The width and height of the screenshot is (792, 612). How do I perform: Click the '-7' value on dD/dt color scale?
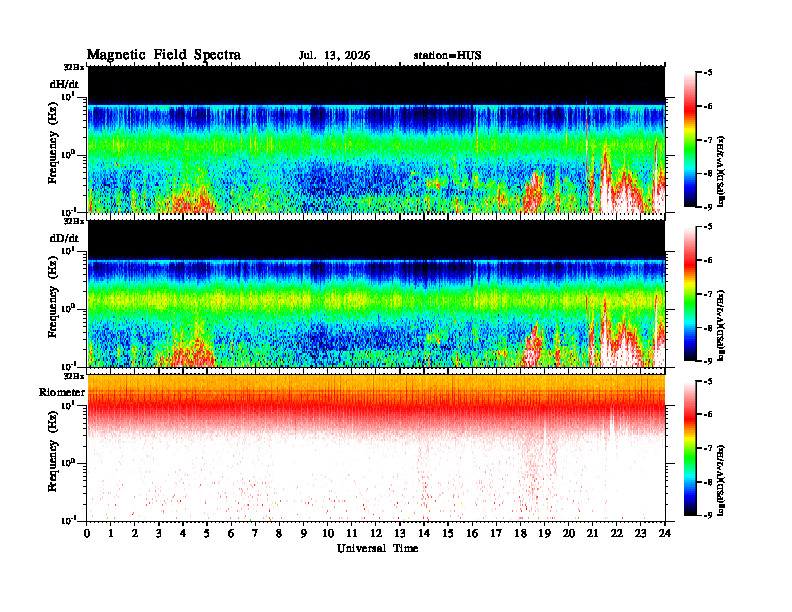pos(708,294)
